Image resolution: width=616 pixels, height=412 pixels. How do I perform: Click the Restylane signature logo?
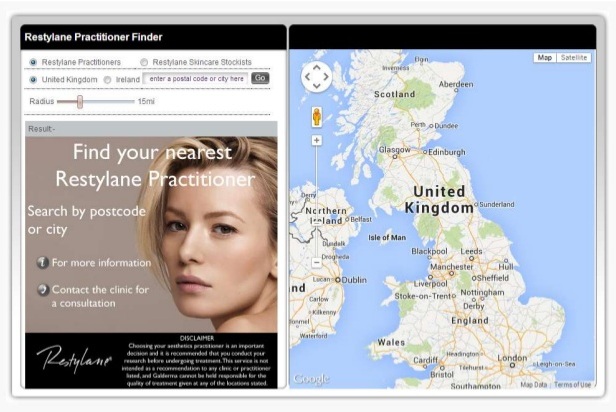click(75, 358)
